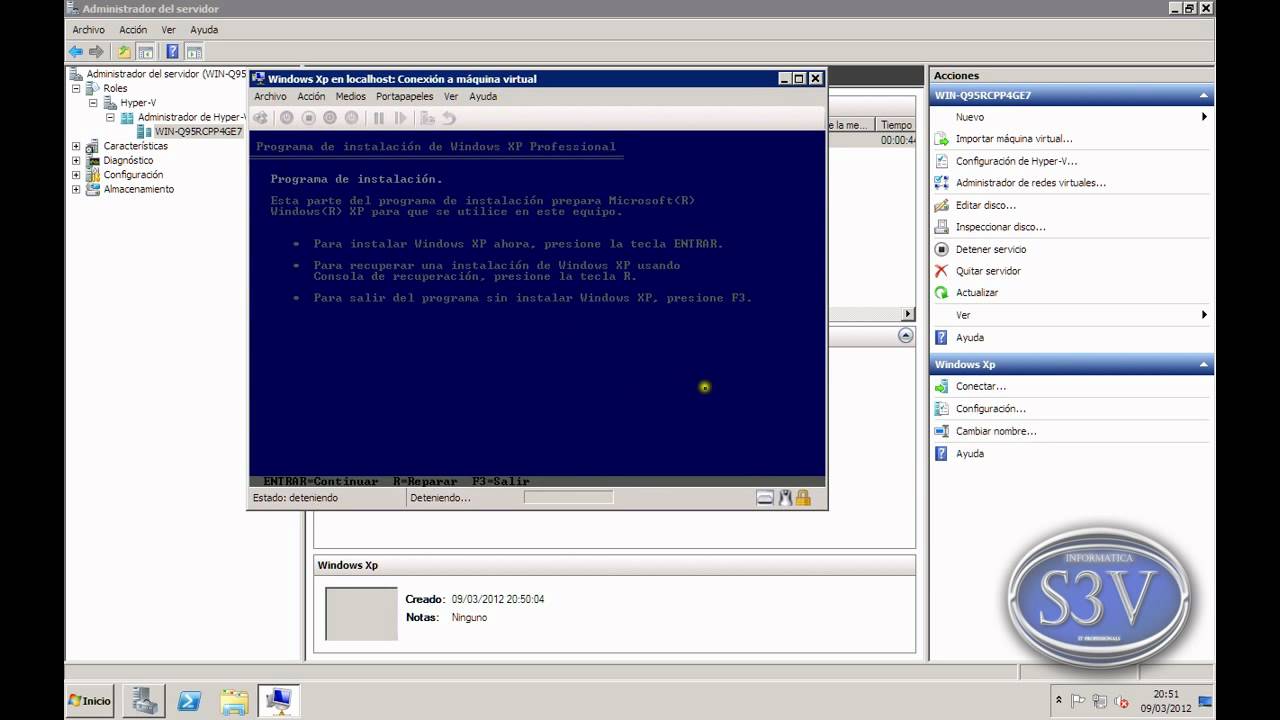Click the Ctrl+Alt+Del icon in VM toolbar
The width and height of the screenshot is (1280, 720).
261,118
